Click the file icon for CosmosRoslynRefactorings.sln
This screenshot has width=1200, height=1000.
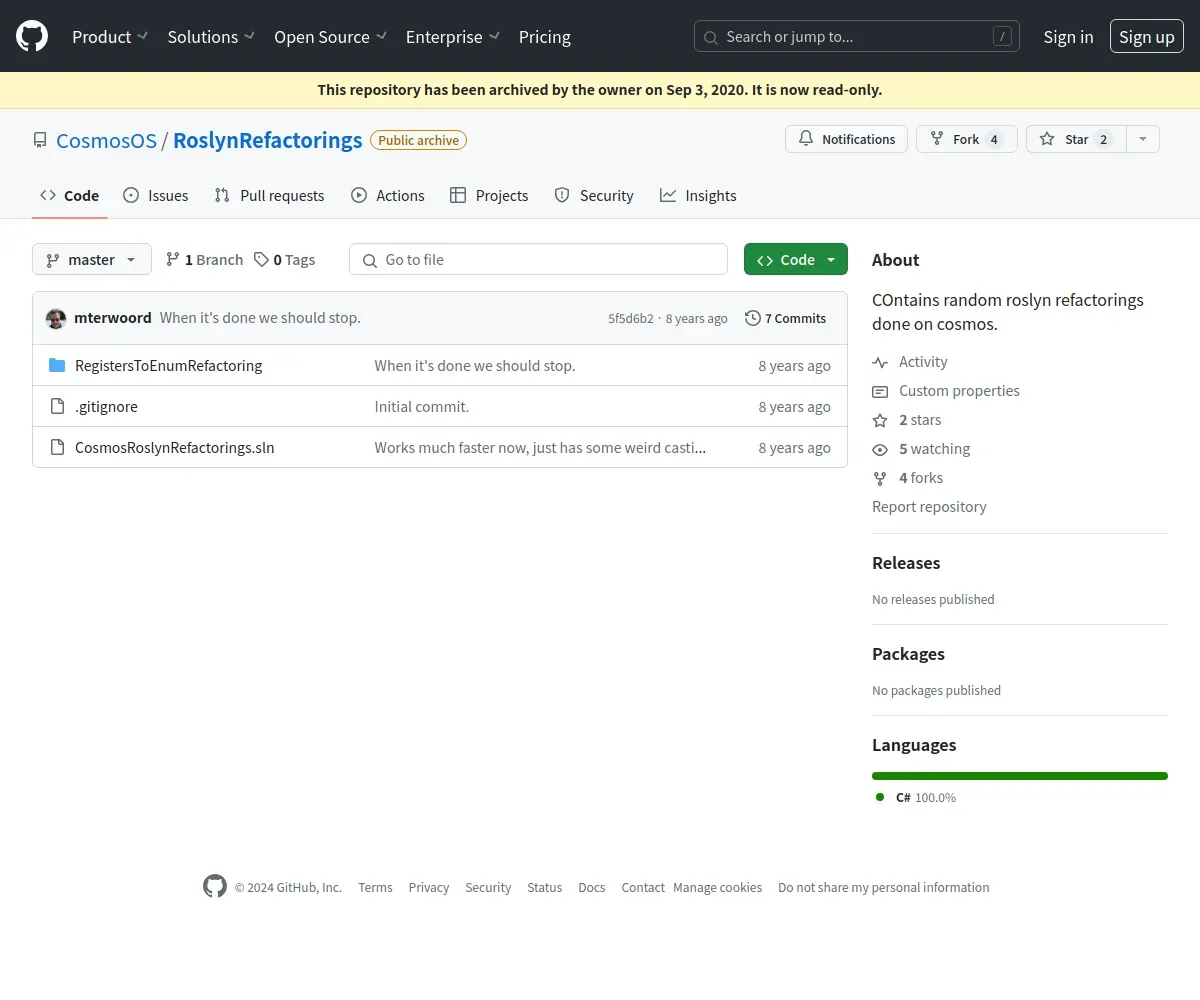(57, 447)
